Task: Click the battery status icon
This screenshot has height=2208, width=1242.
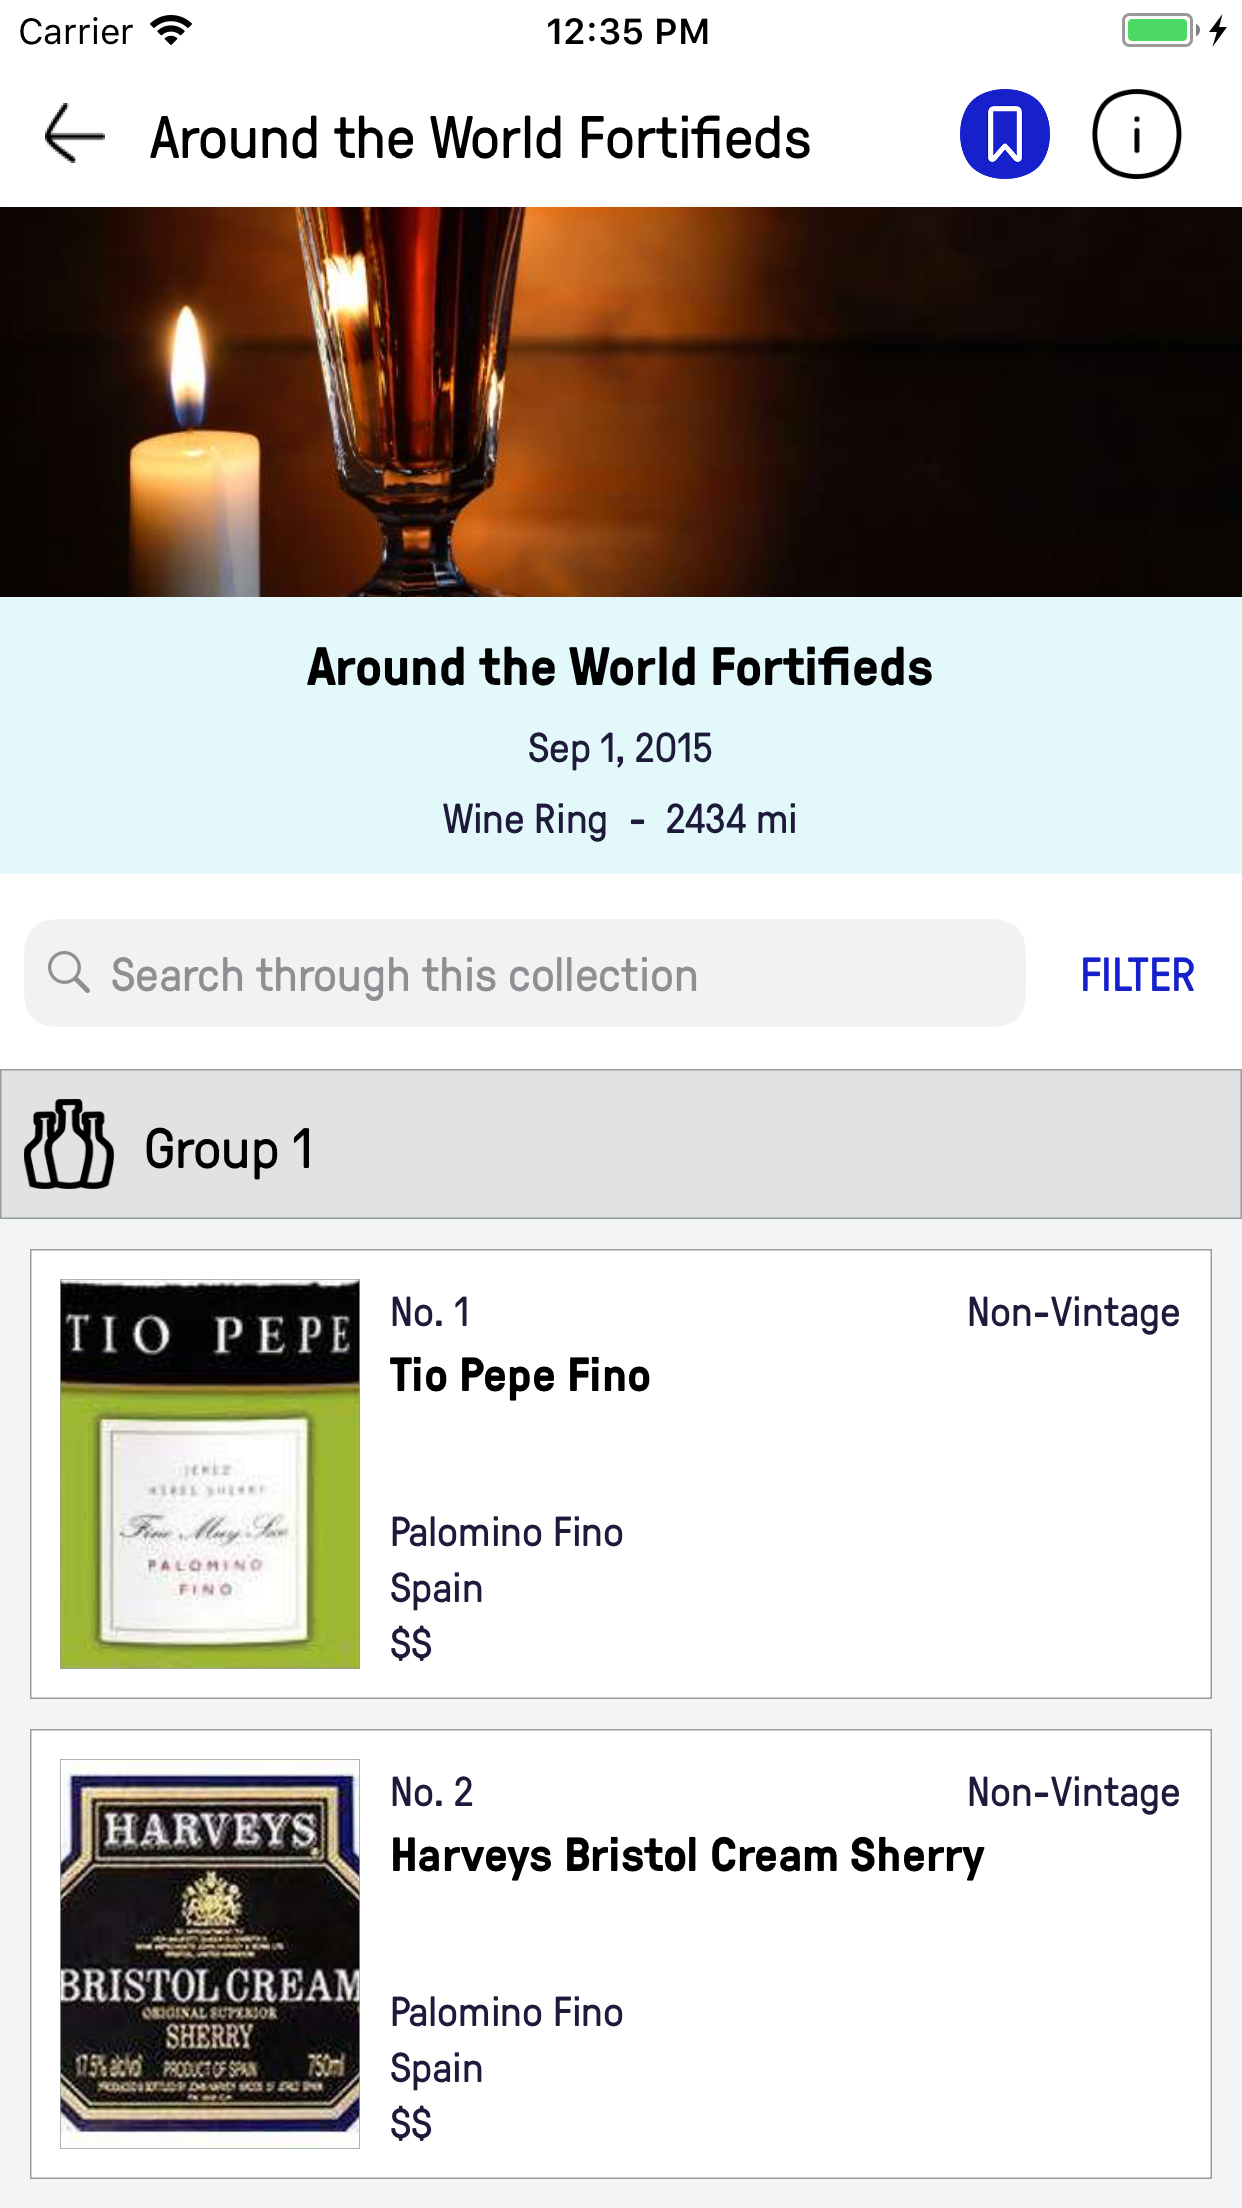Action: click(1159, 31)
